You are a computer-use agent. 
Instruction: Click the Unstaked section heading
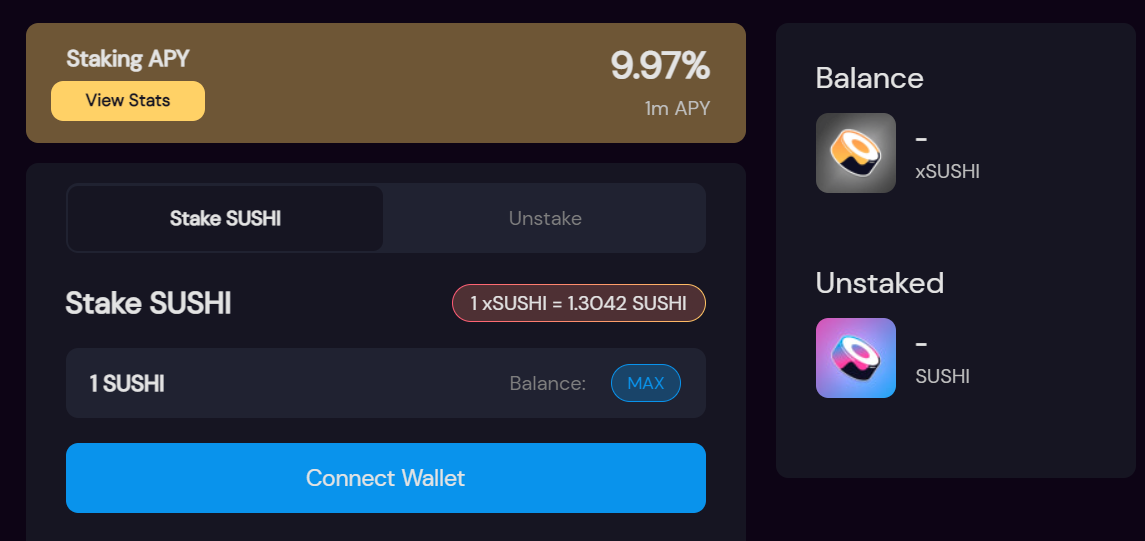pos(879,283)
